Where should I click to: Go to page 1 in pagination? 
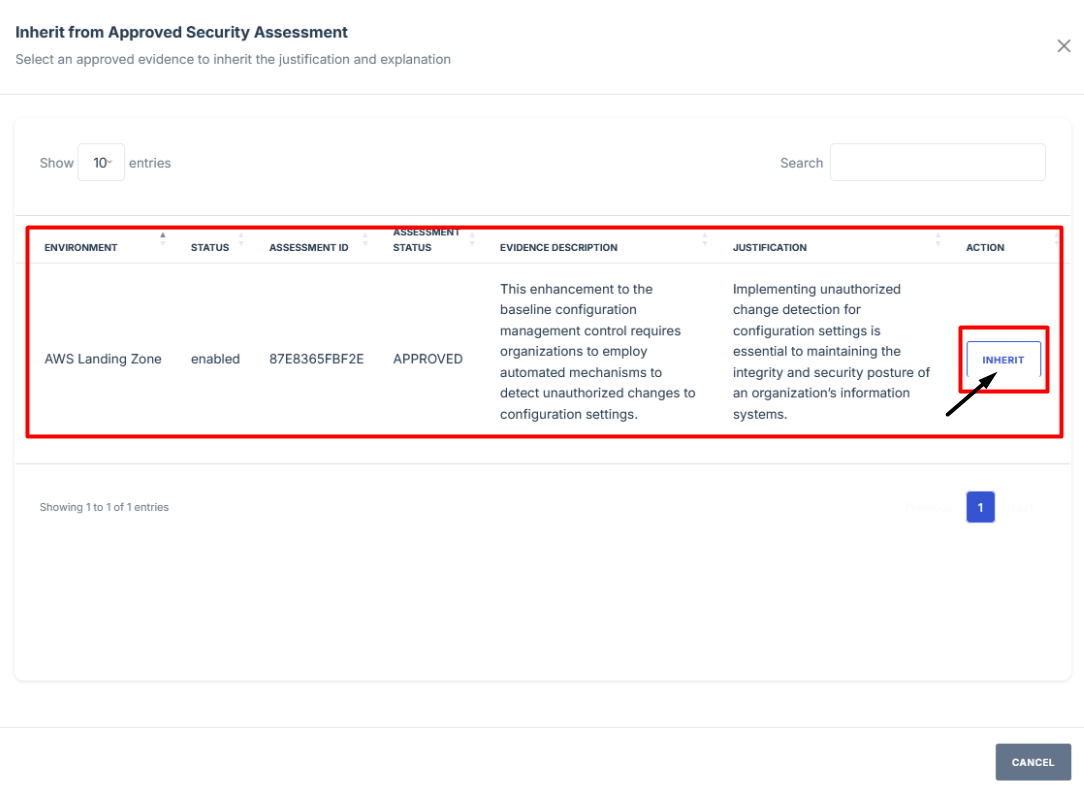(x=980, y=508)
